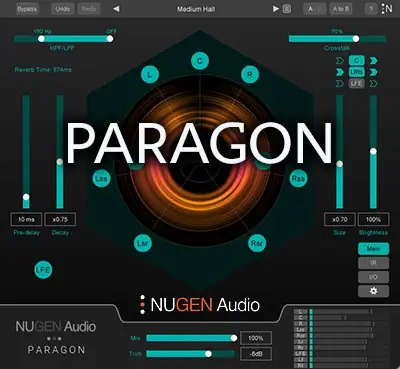Click the Decay vertical slider handle
Image resolution: width=400 pixels, height=369 pixels.
click(60, 162)
